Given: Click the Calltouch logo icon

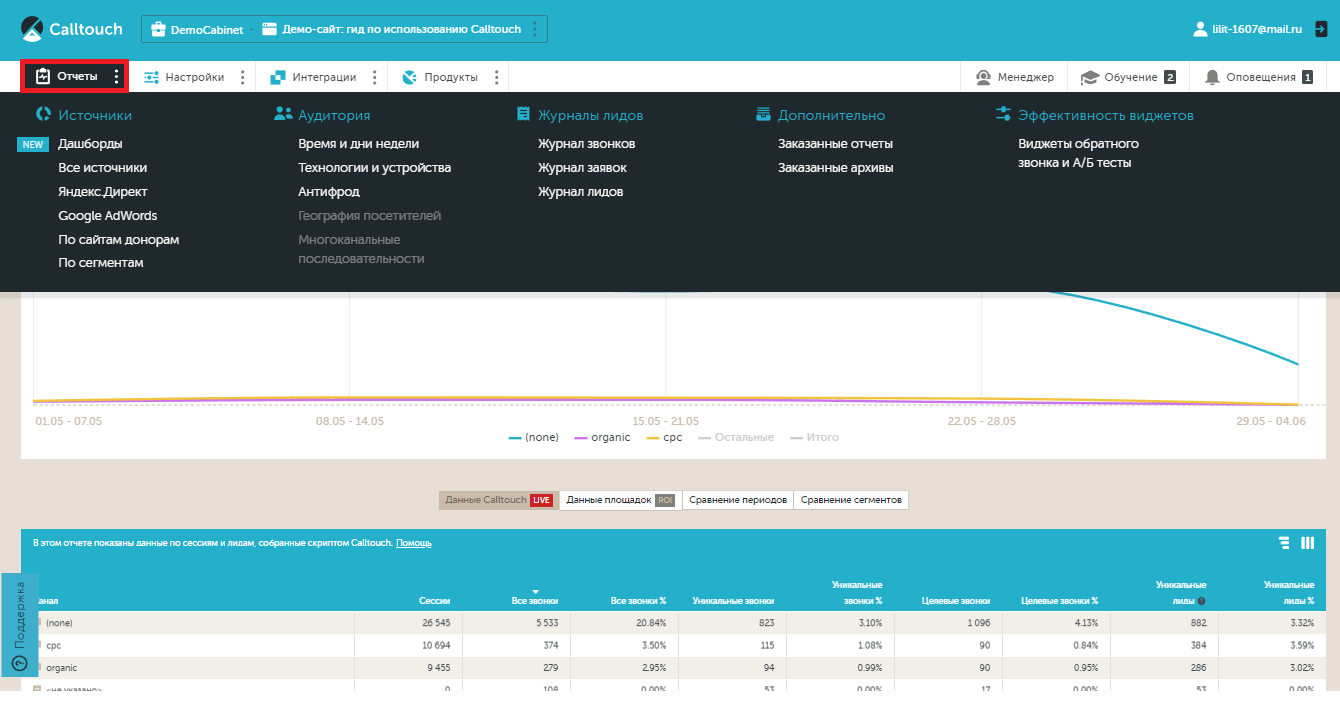Looking at the screenshot, I should (33, 29).
